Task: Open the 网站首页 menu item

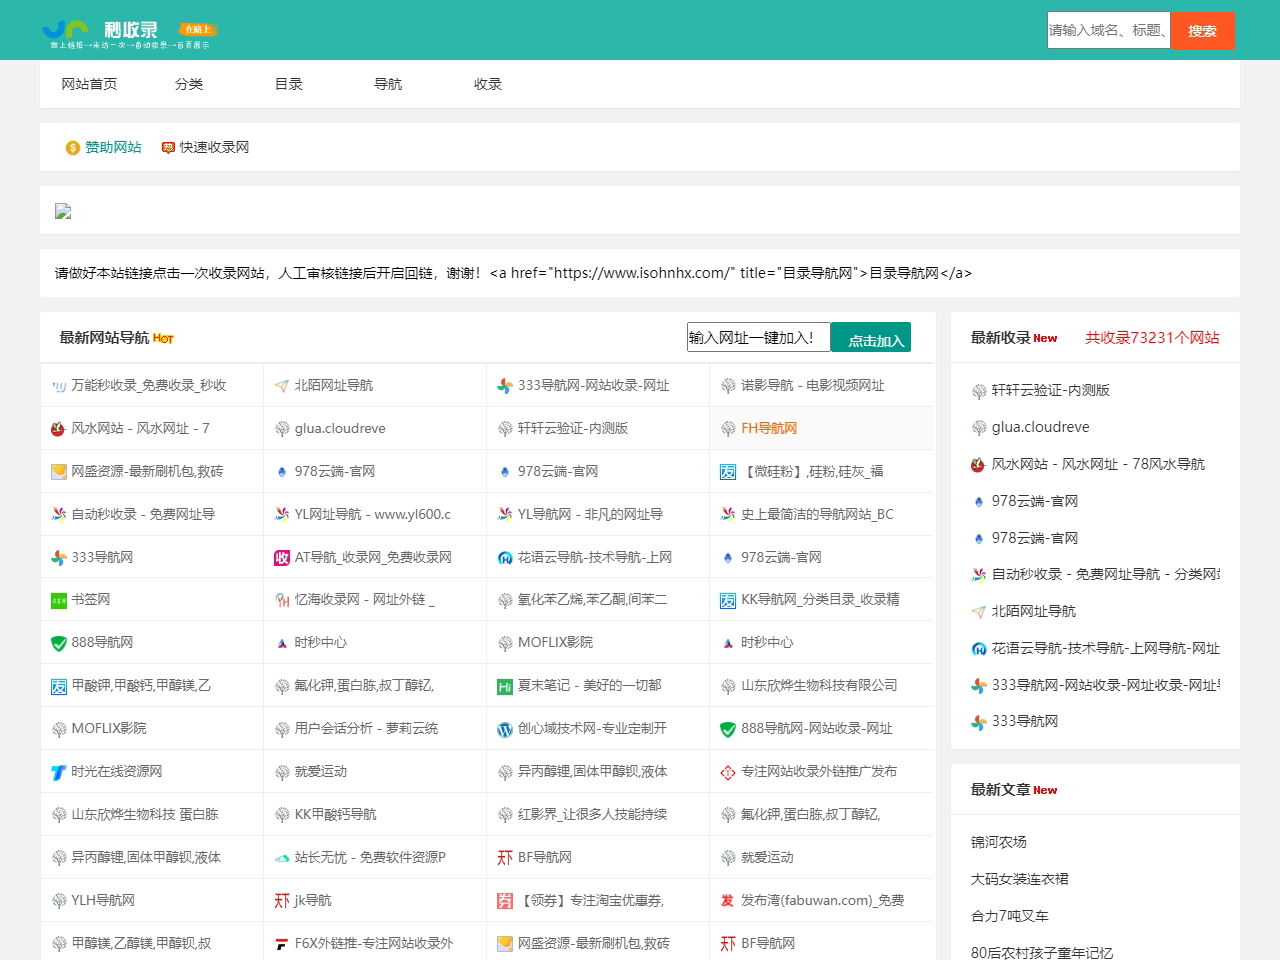Action: coord(88,84)
